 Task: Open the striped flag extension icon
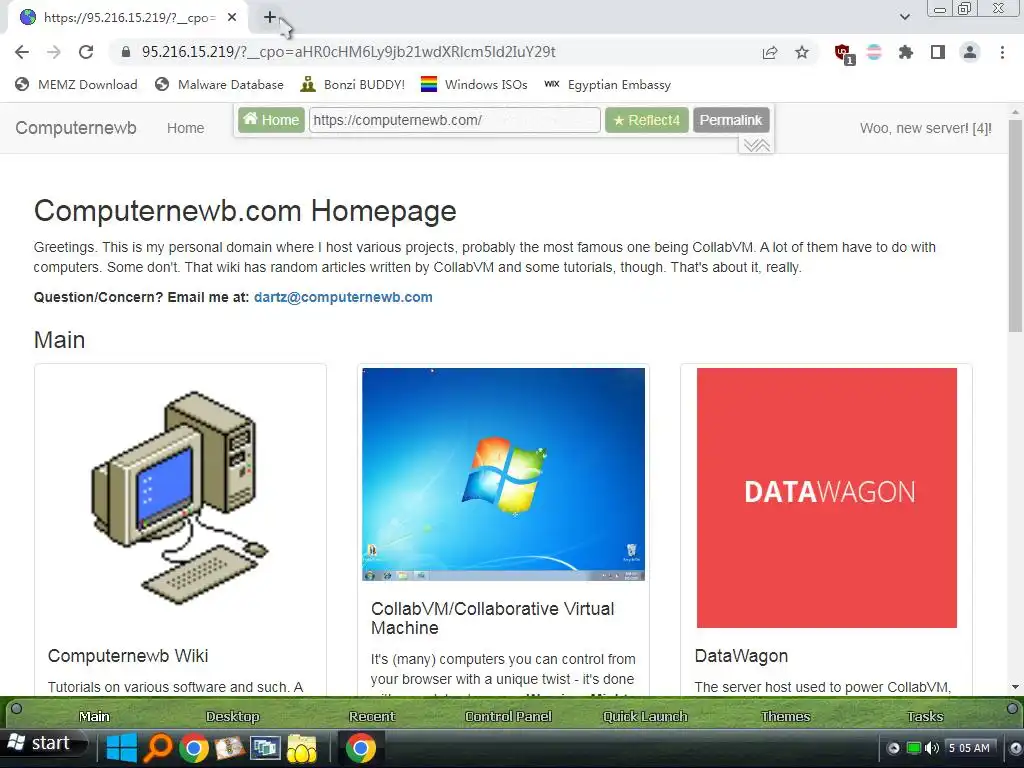874,52
